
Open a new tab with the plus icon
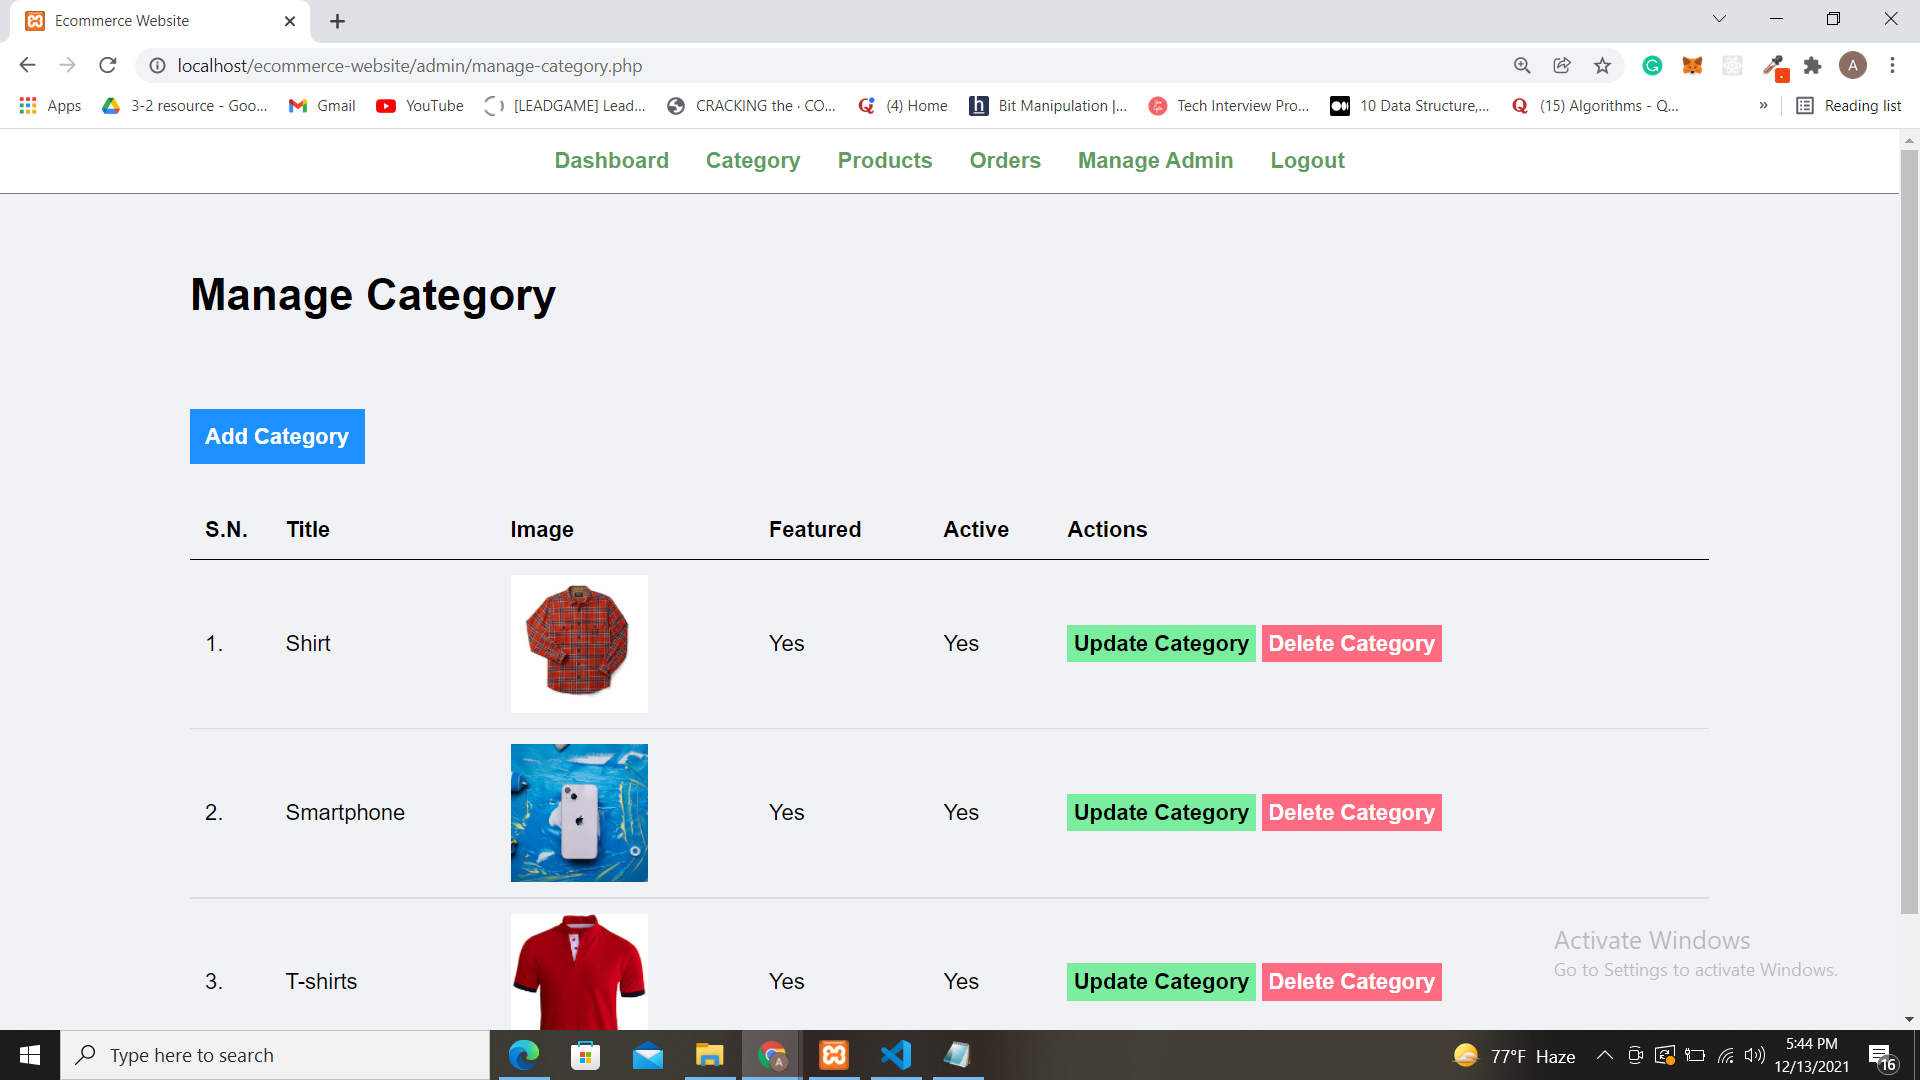click(337, 21)
